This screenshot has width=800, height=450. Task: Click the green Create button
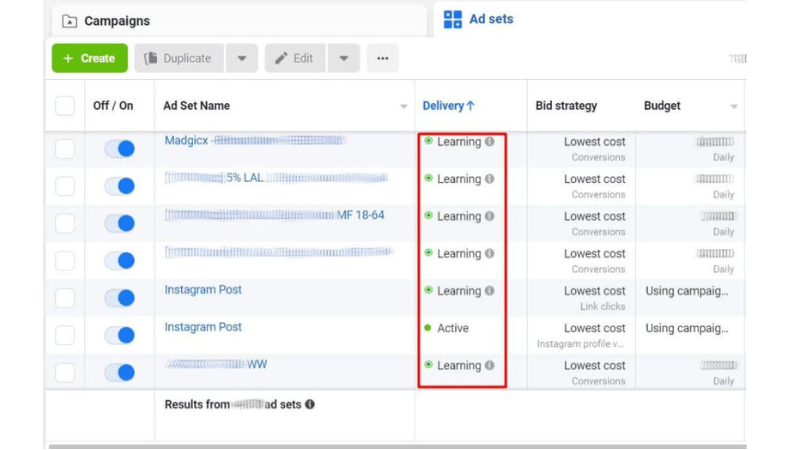89,58
